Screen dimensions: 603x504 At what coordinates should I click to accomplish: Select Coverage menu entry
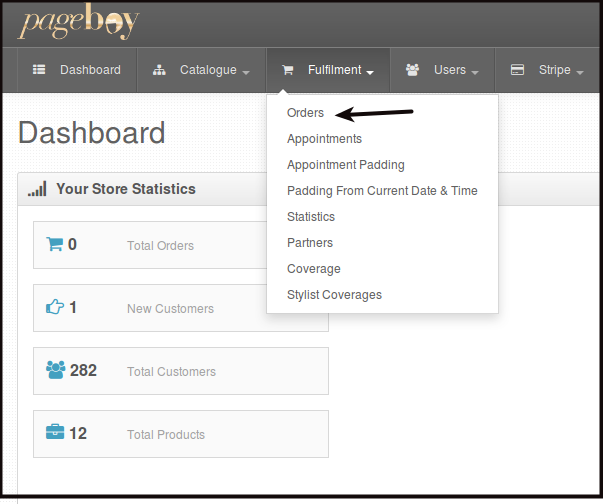coord(314,269)
